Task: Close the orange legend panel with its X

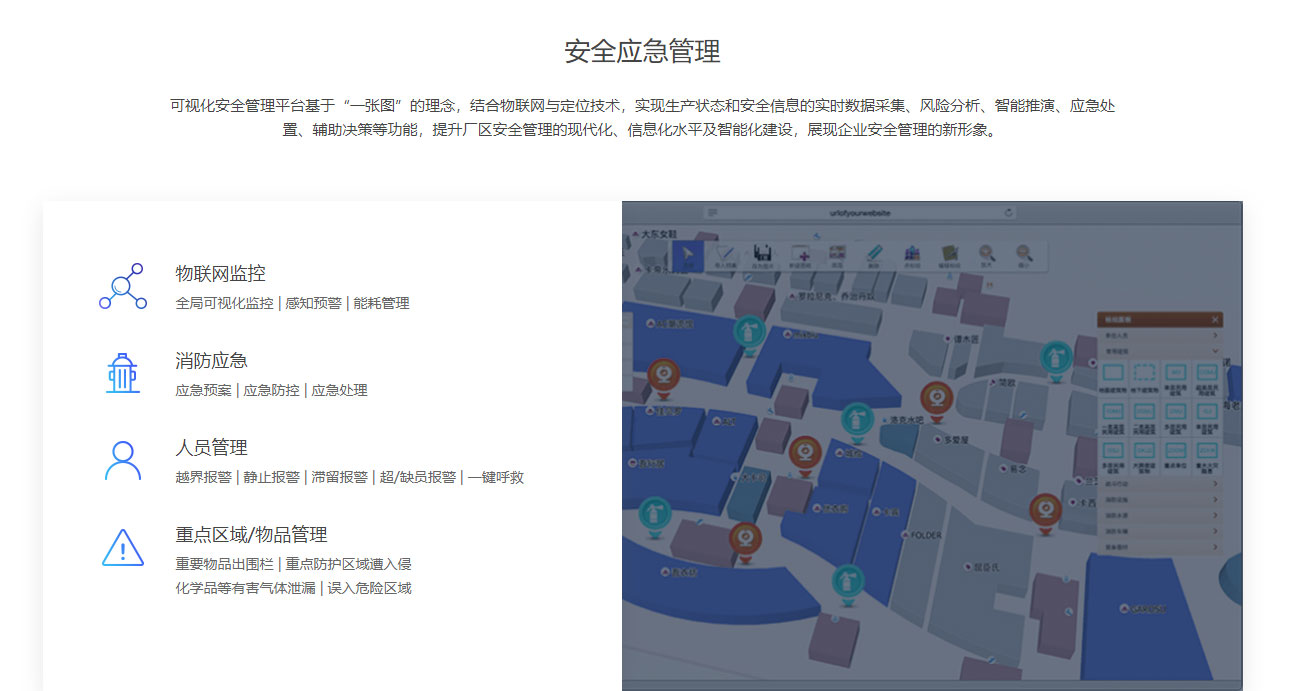Action: (x=1214, y=318)
